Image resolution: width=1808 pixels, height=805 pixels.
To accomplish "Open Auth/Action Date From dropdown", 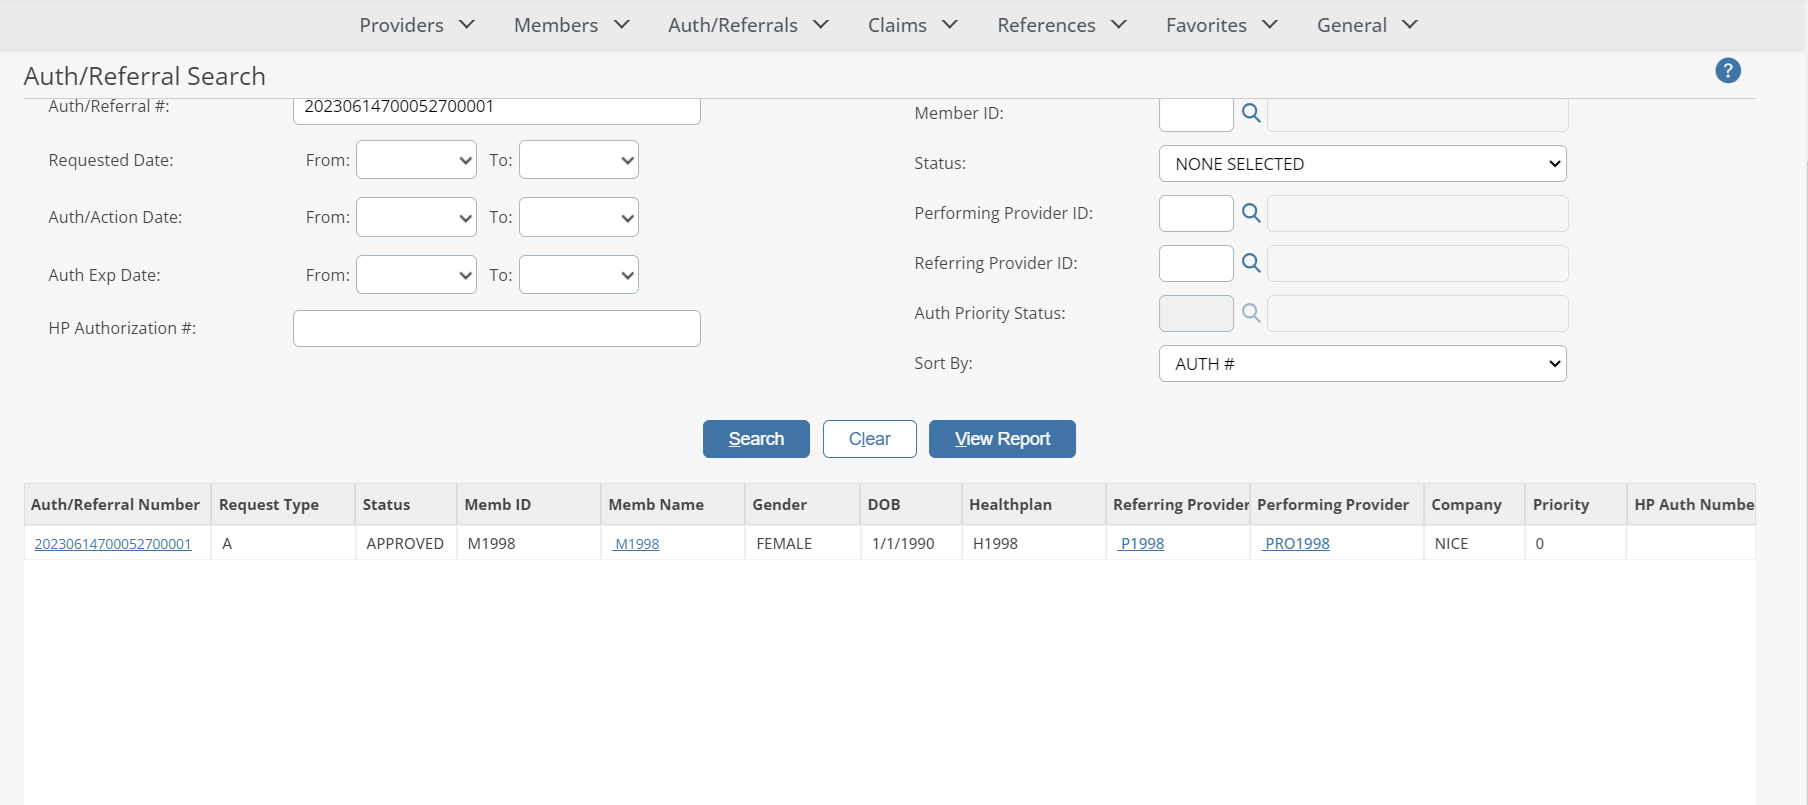I will click(x=416, y=218).
